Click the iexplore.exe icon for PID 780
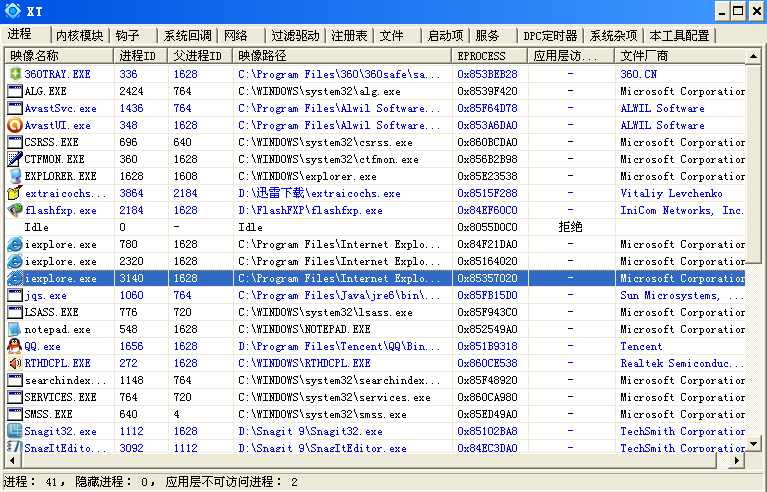767x492 pixels. tap(15, 244)
